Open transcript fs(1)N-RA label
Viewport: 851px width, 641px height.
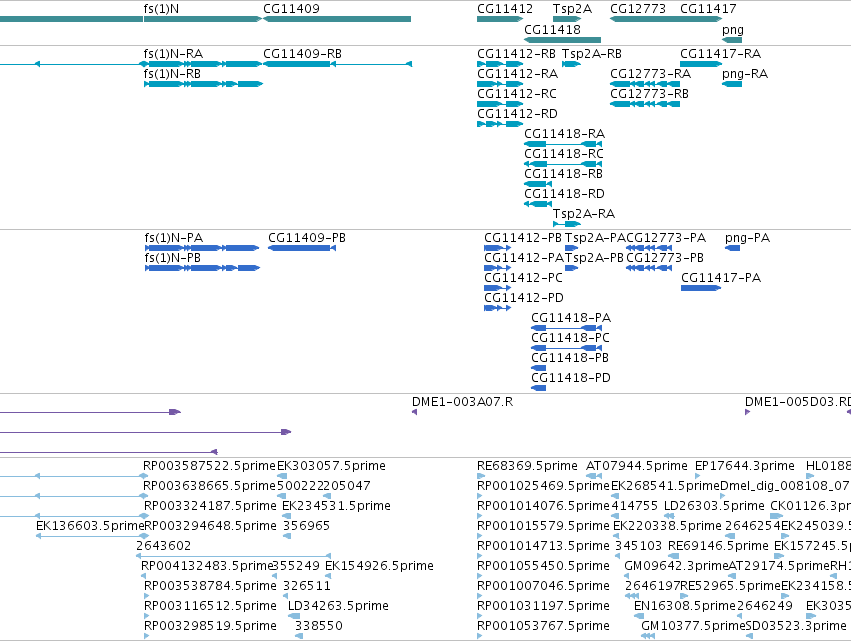pyautogui.click(x=173, y=54)
